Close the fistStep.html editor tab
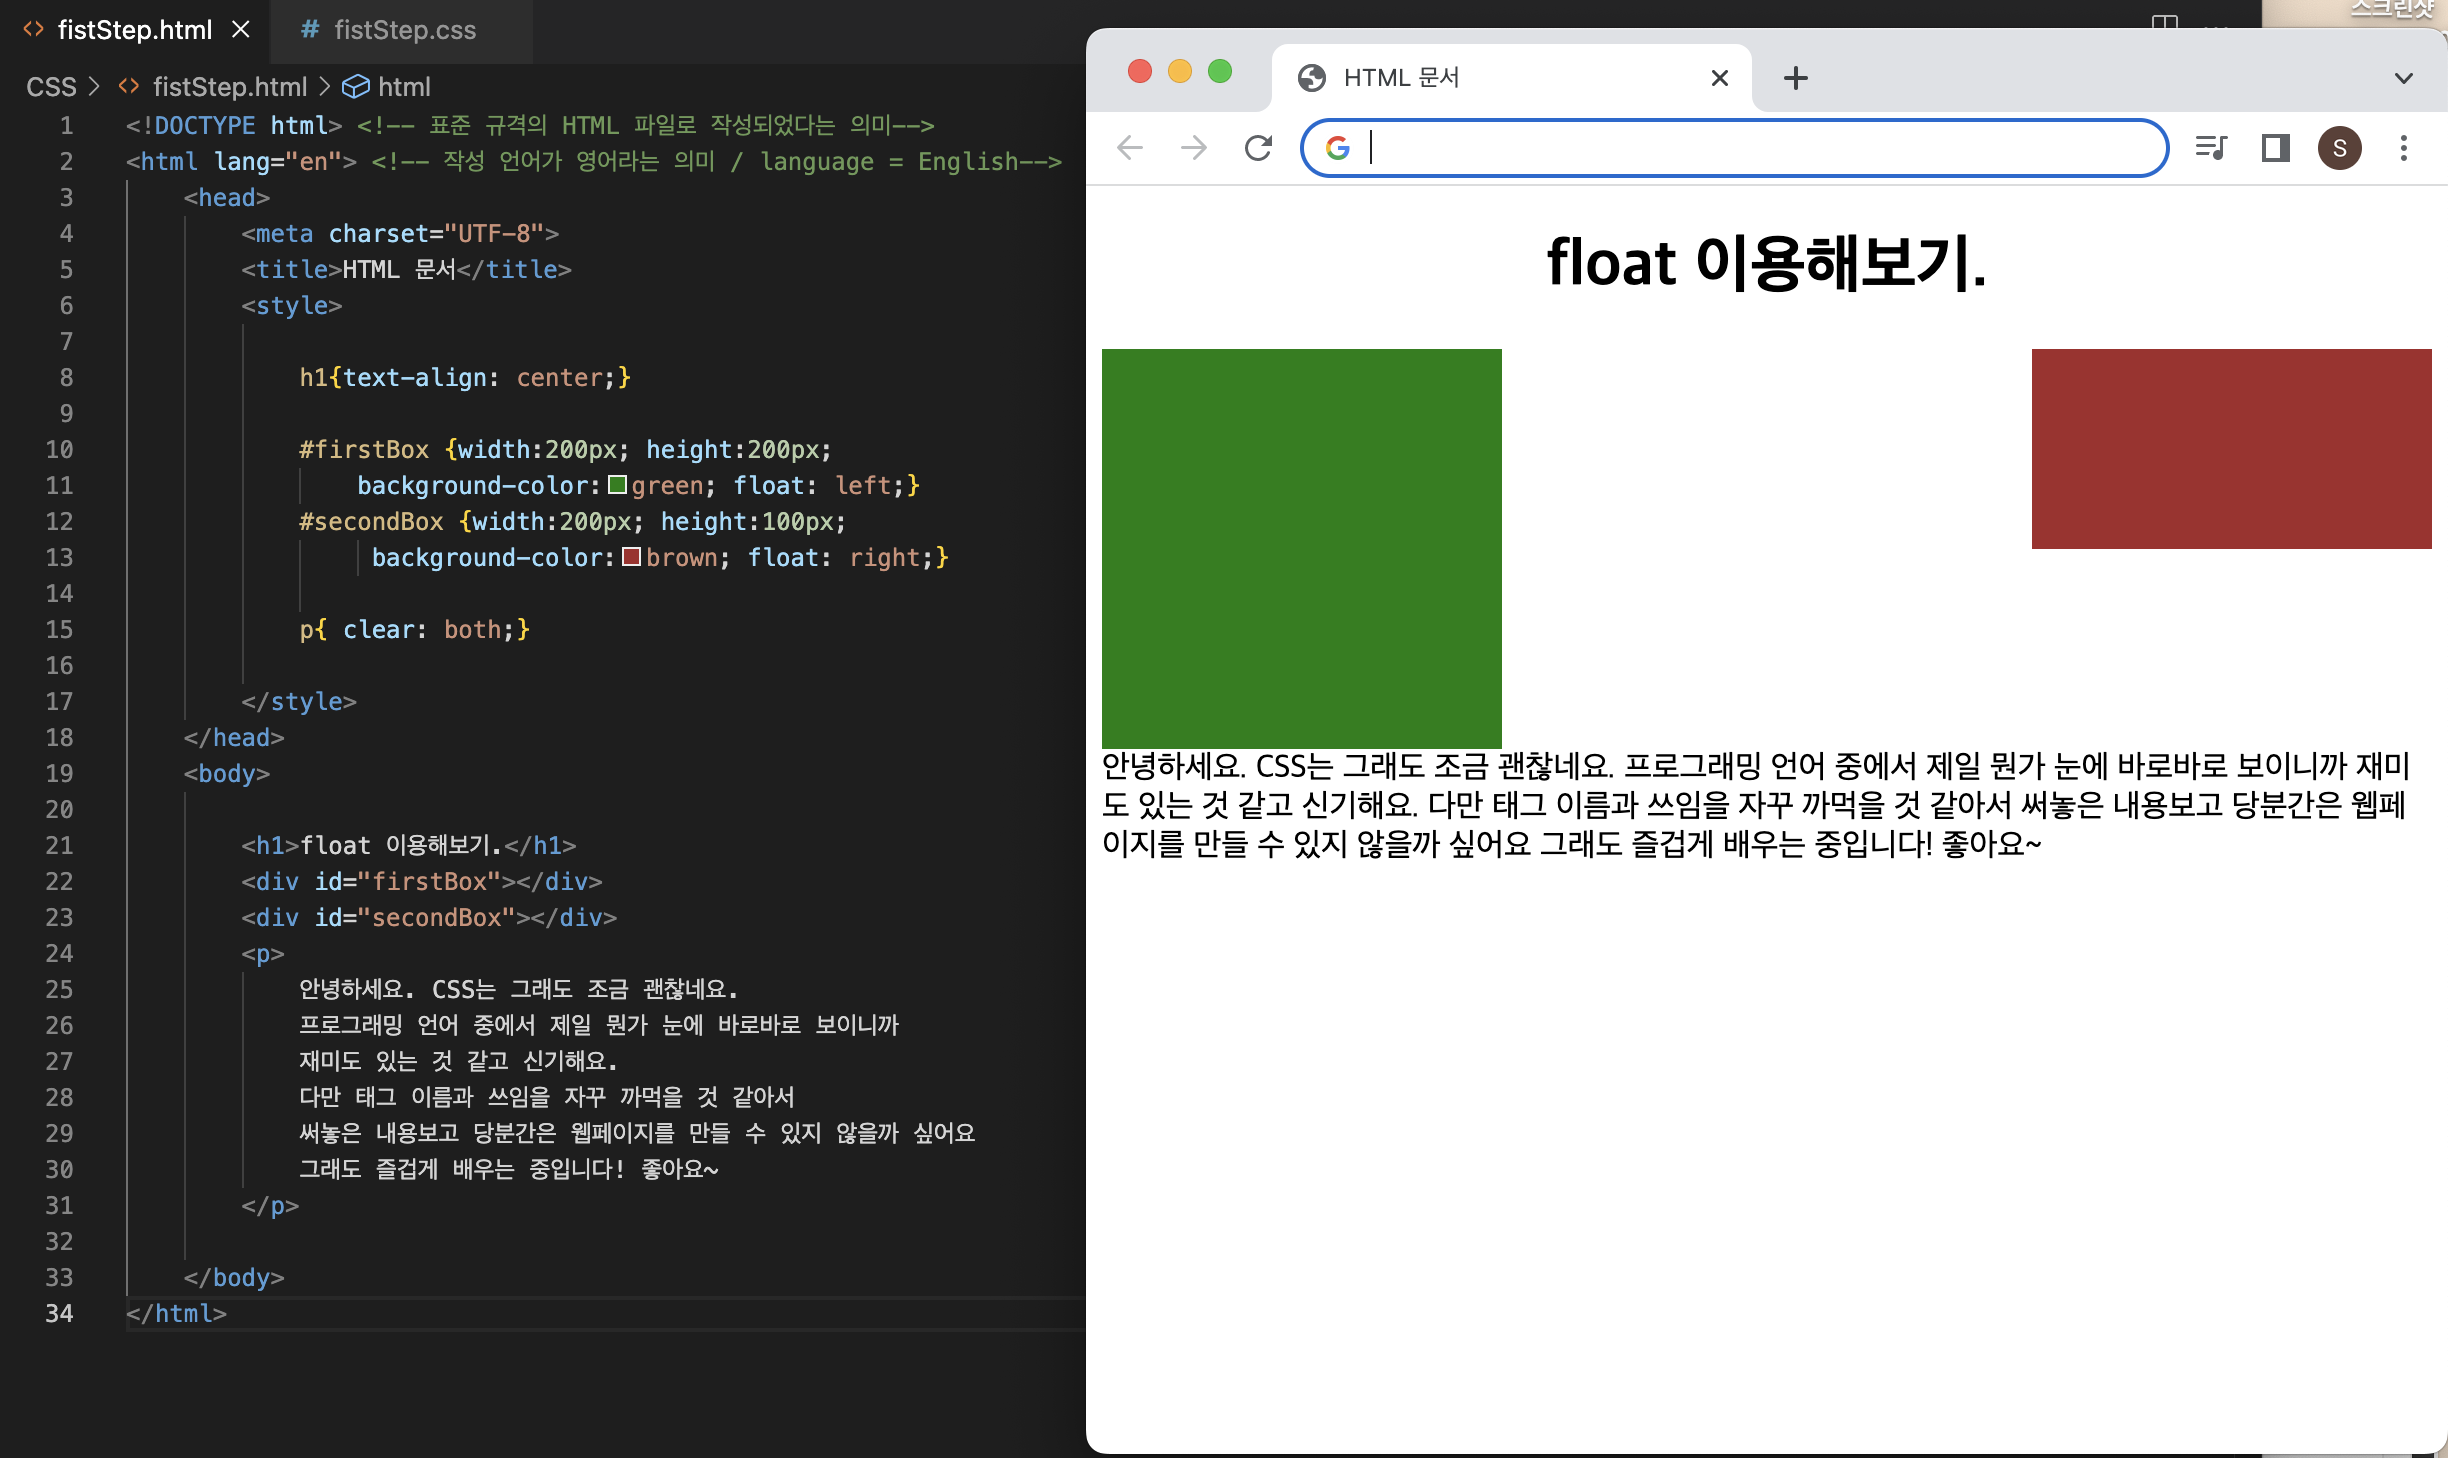2448x1458 pixels. (x=241, y=30)
